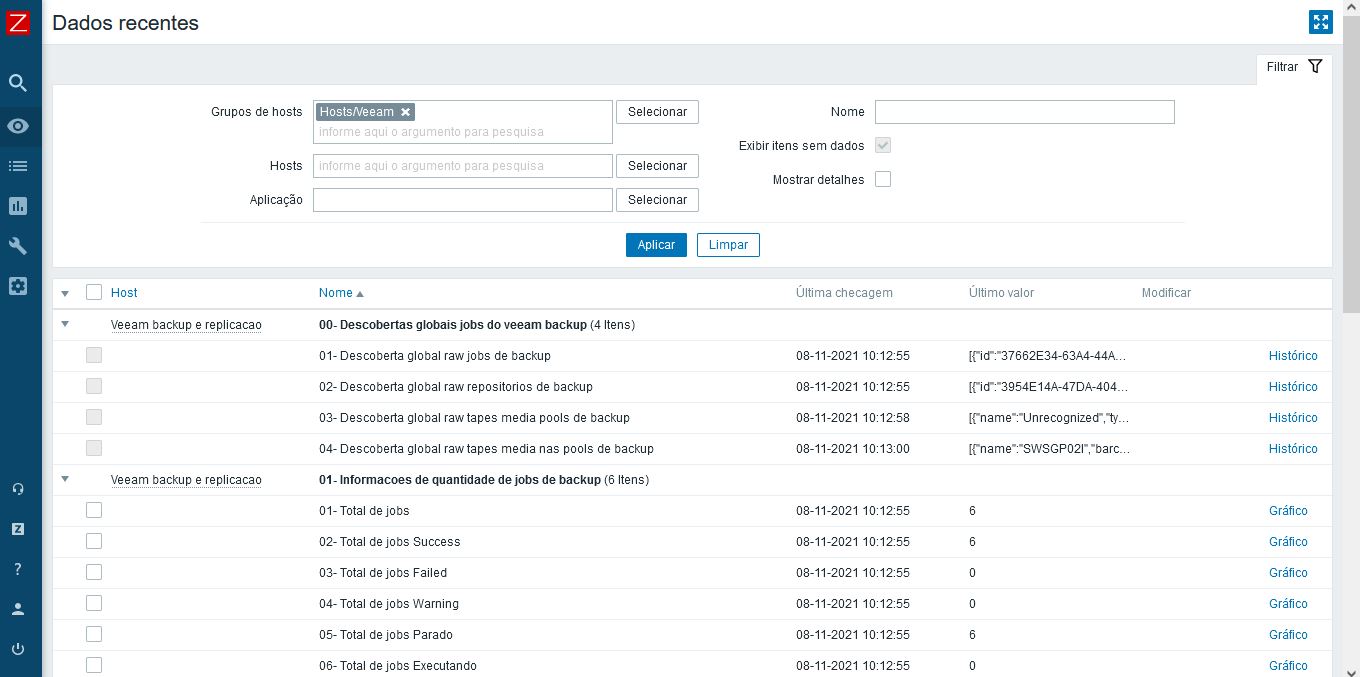Check the 02- Total de jobs Success checkbox
1360x677 pixels.
[94, 541]
